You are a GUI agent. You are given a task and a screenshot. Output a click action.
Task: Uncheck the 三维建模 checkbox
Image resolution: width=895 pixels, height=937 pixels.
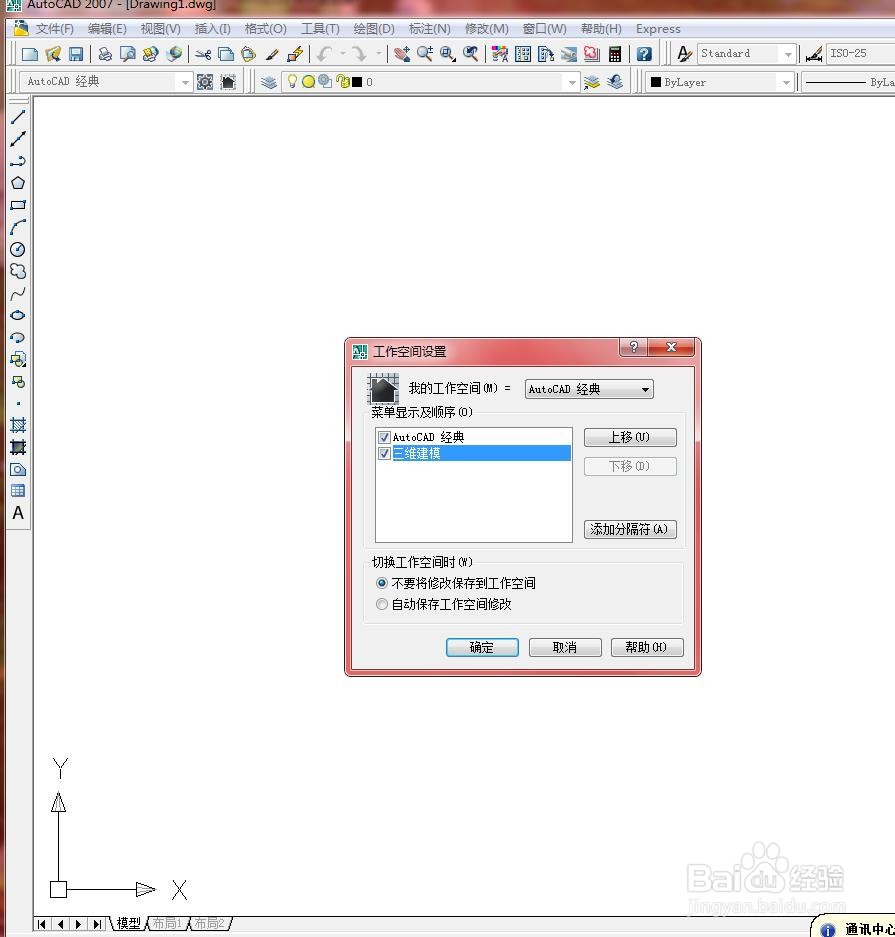click(384, 454)
